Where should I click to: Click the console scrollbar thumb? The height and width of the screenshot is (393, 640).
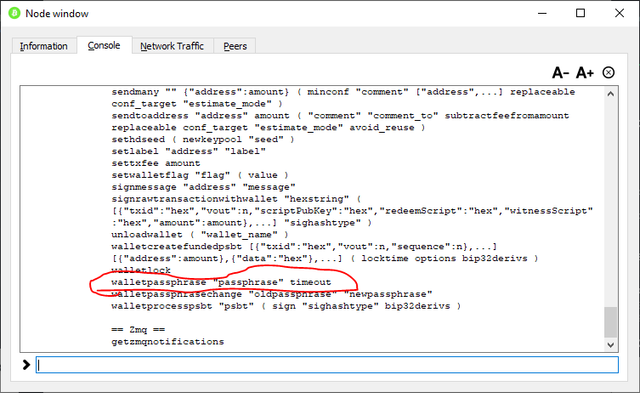[x=611, y=322]
